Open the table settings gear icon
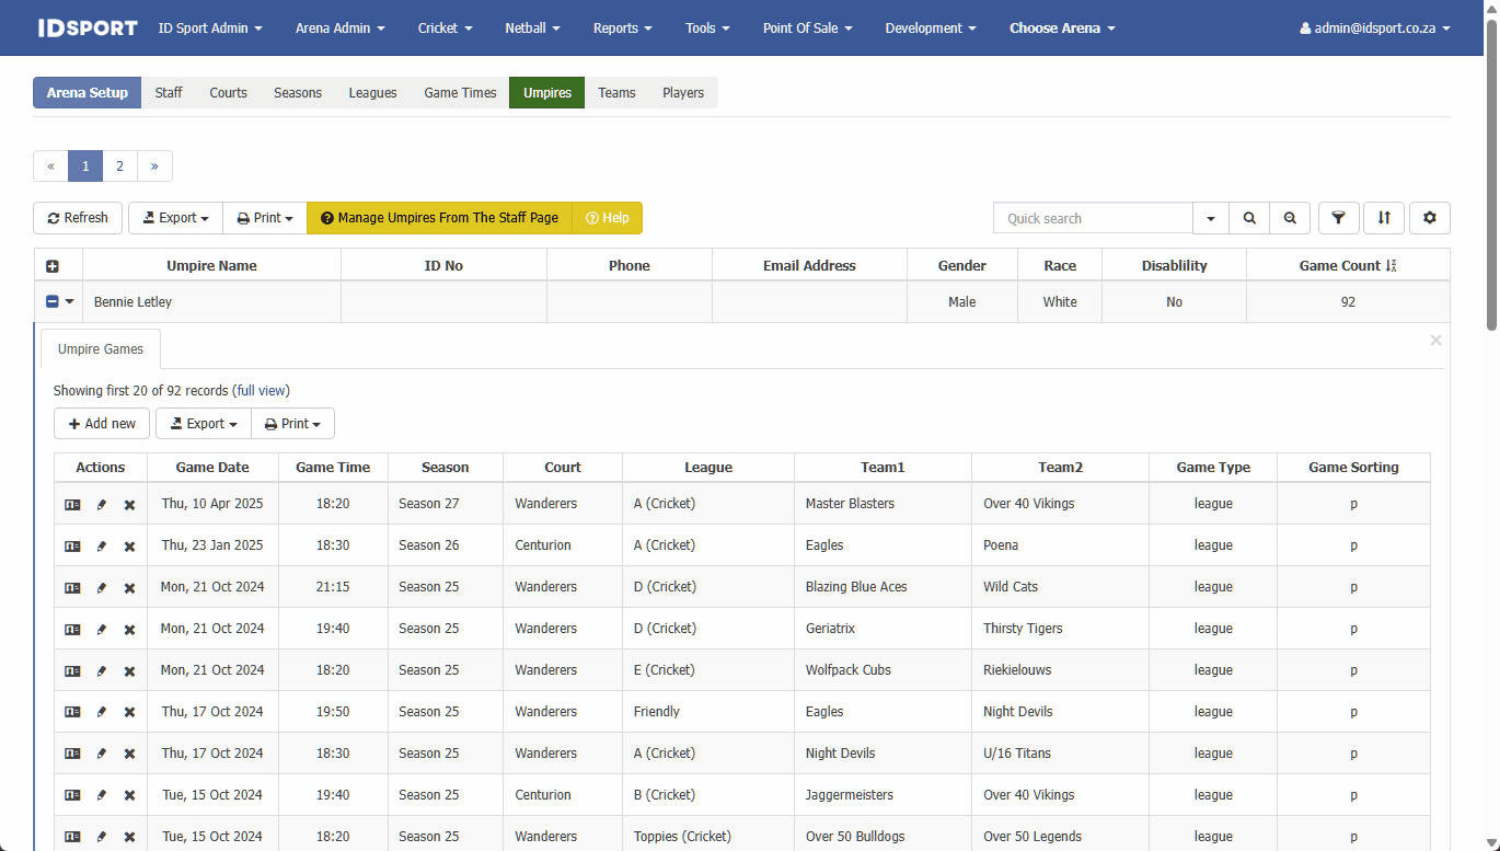The image size is (1500, 852). [x=1429, y=218]
